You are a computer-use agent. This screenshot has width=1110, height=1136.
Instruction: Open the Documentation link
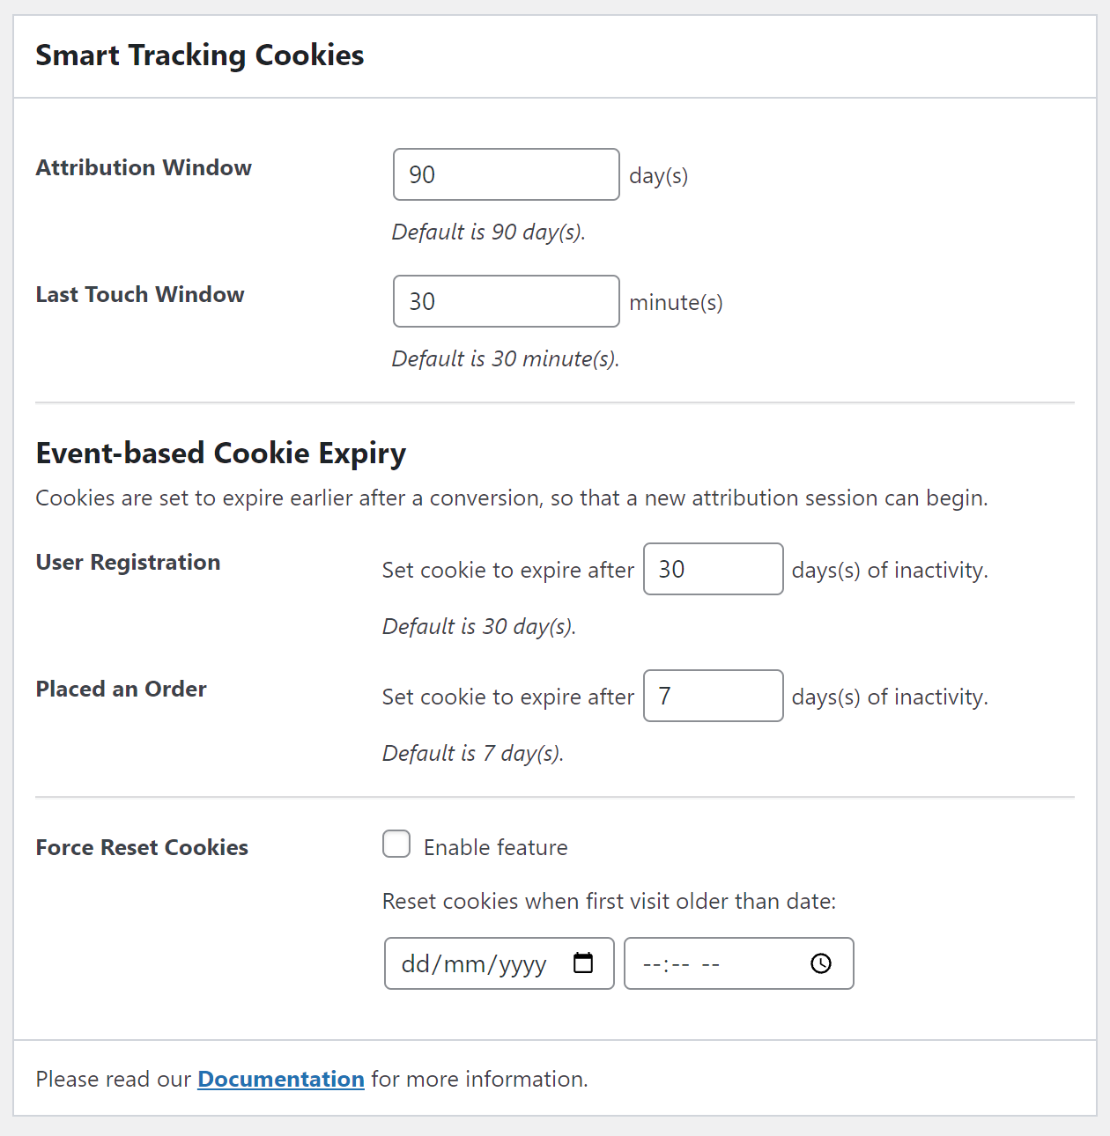[280, 1079]
